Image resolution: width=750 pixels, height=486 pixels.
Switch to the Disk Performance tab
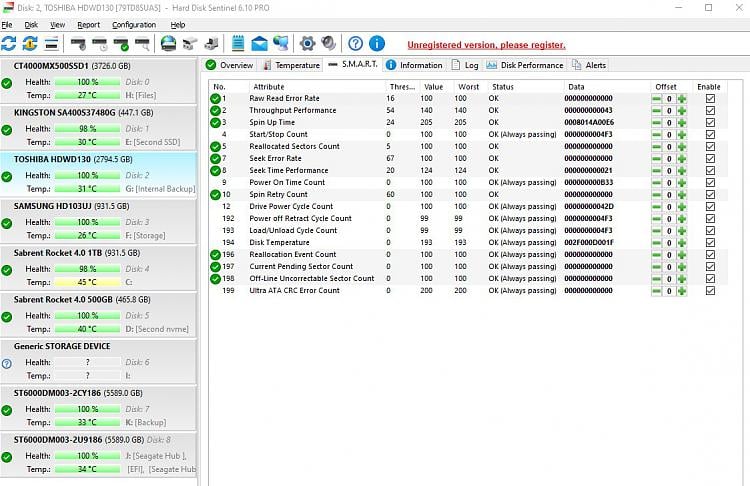coord(525,65)
